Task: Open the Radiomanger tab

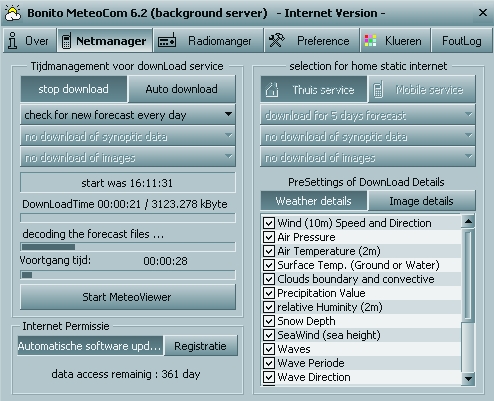Action: [x=208, y=41]
